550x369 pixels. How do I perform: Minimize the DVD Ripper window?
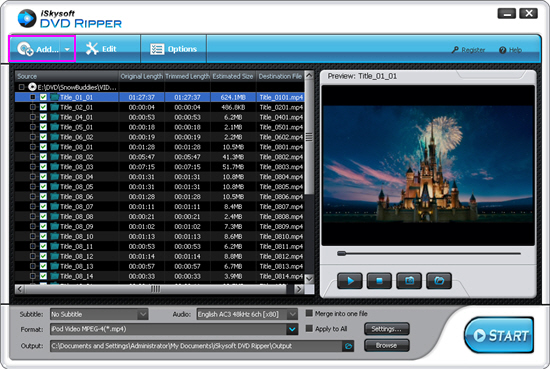point(507,14)
